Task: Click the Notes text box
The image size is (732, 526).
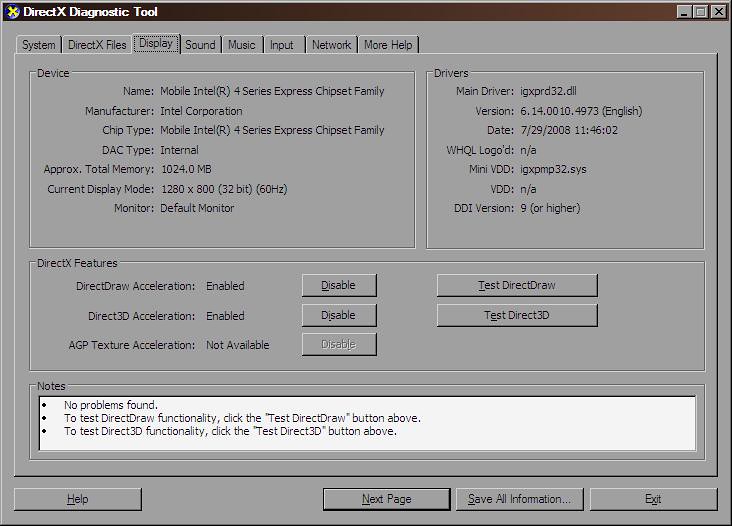Action: tap(367, 423)
